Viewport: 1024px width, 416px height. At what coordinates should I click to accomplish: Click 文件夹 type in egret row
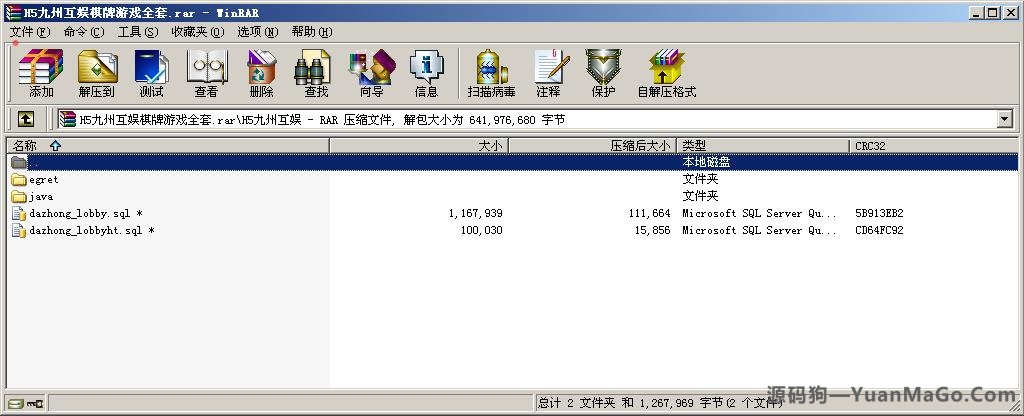[x=700, y=179]
